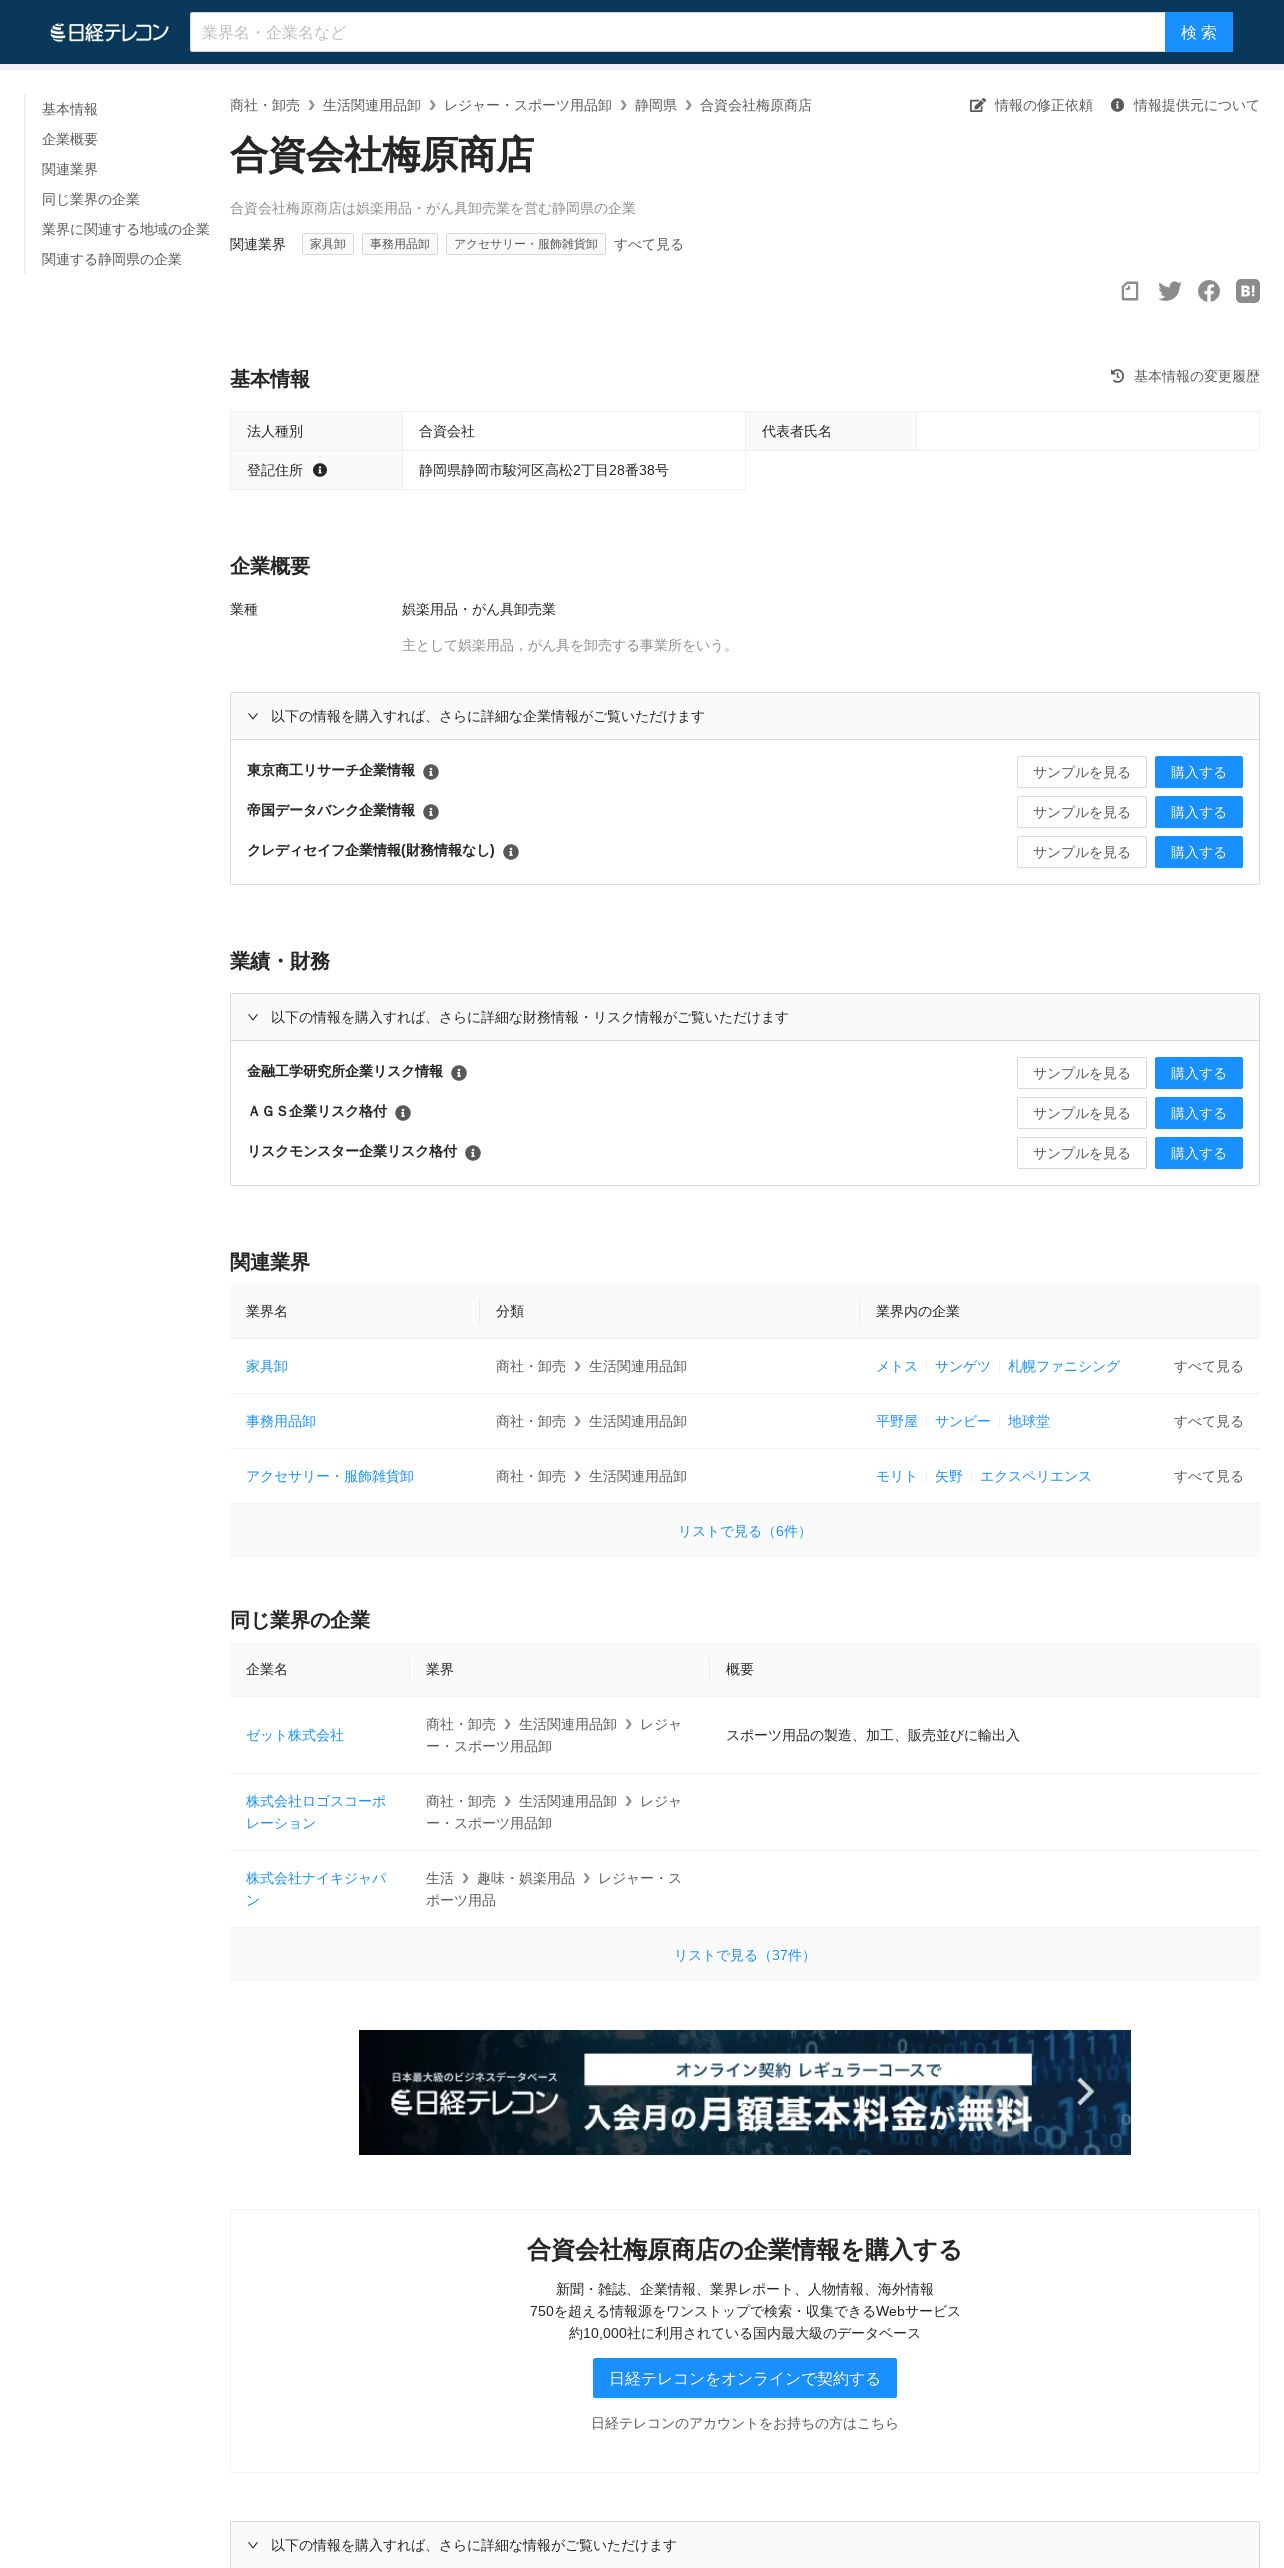Open the 札幌ファニシング company link
1284x2568 pixels.
(x=1064, y=1366)
